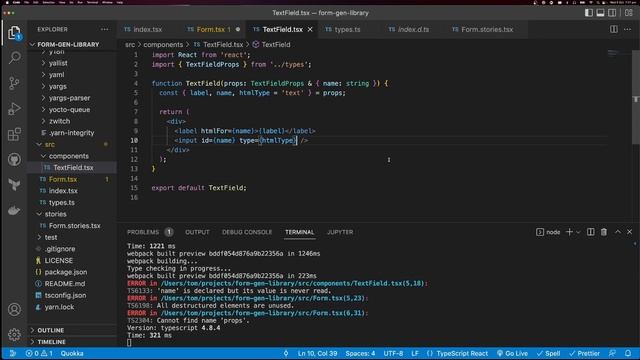Open the Docker view icon
Screen dimensions: 640x360
[14, 211]
